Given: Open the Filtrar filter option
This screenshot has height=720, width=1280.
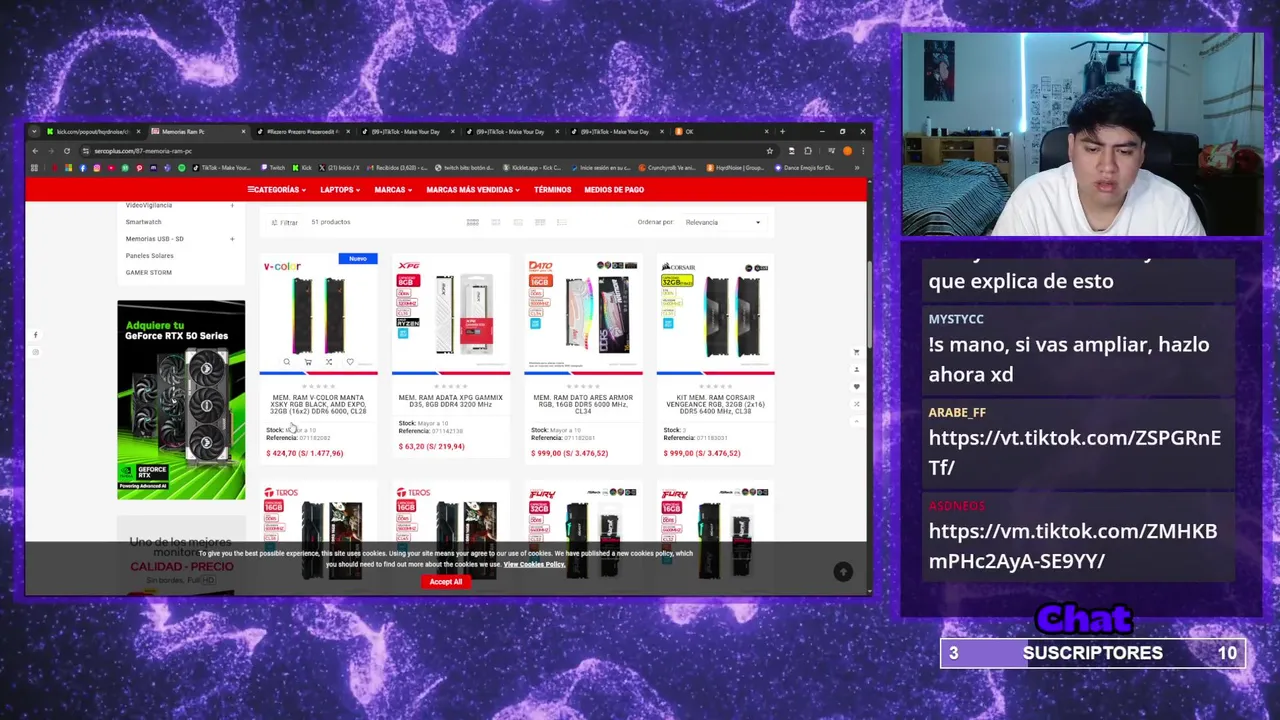Looking at the screenshot, I should click(x=285, y=222).
